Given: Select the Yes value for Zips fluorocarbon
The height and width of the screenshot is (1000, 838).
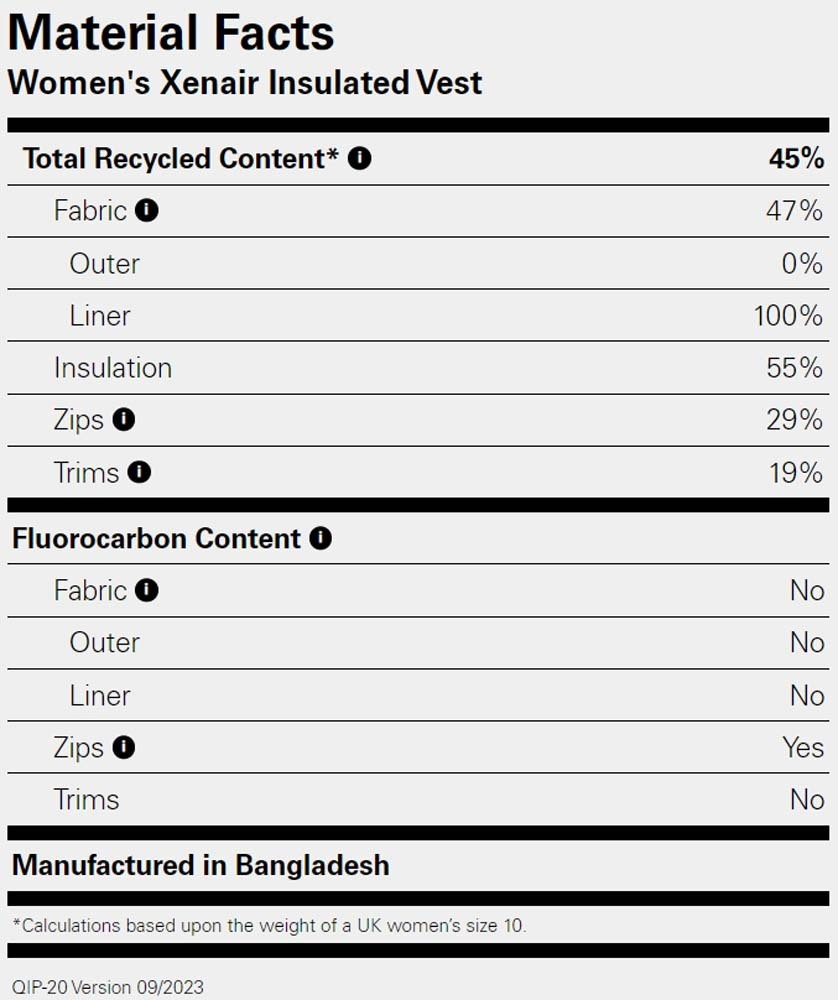Looking at the screenshot, I should coord(804,747).
